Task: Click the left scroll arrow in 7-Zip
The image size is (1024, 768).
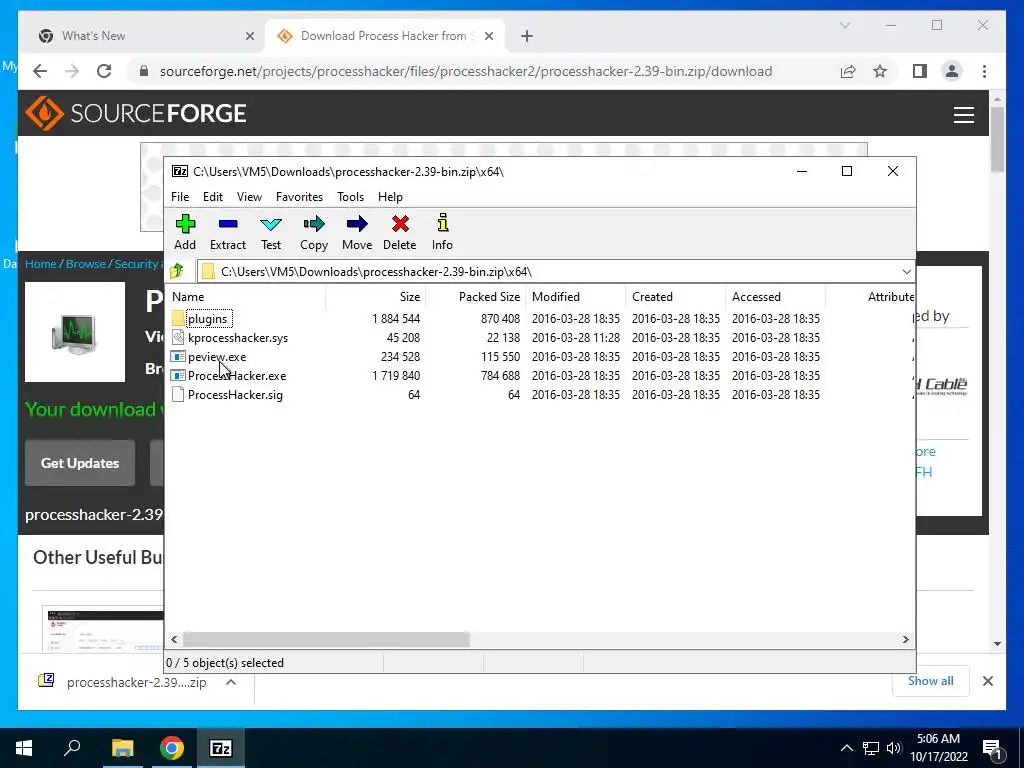Action: (x=174, y=639)
